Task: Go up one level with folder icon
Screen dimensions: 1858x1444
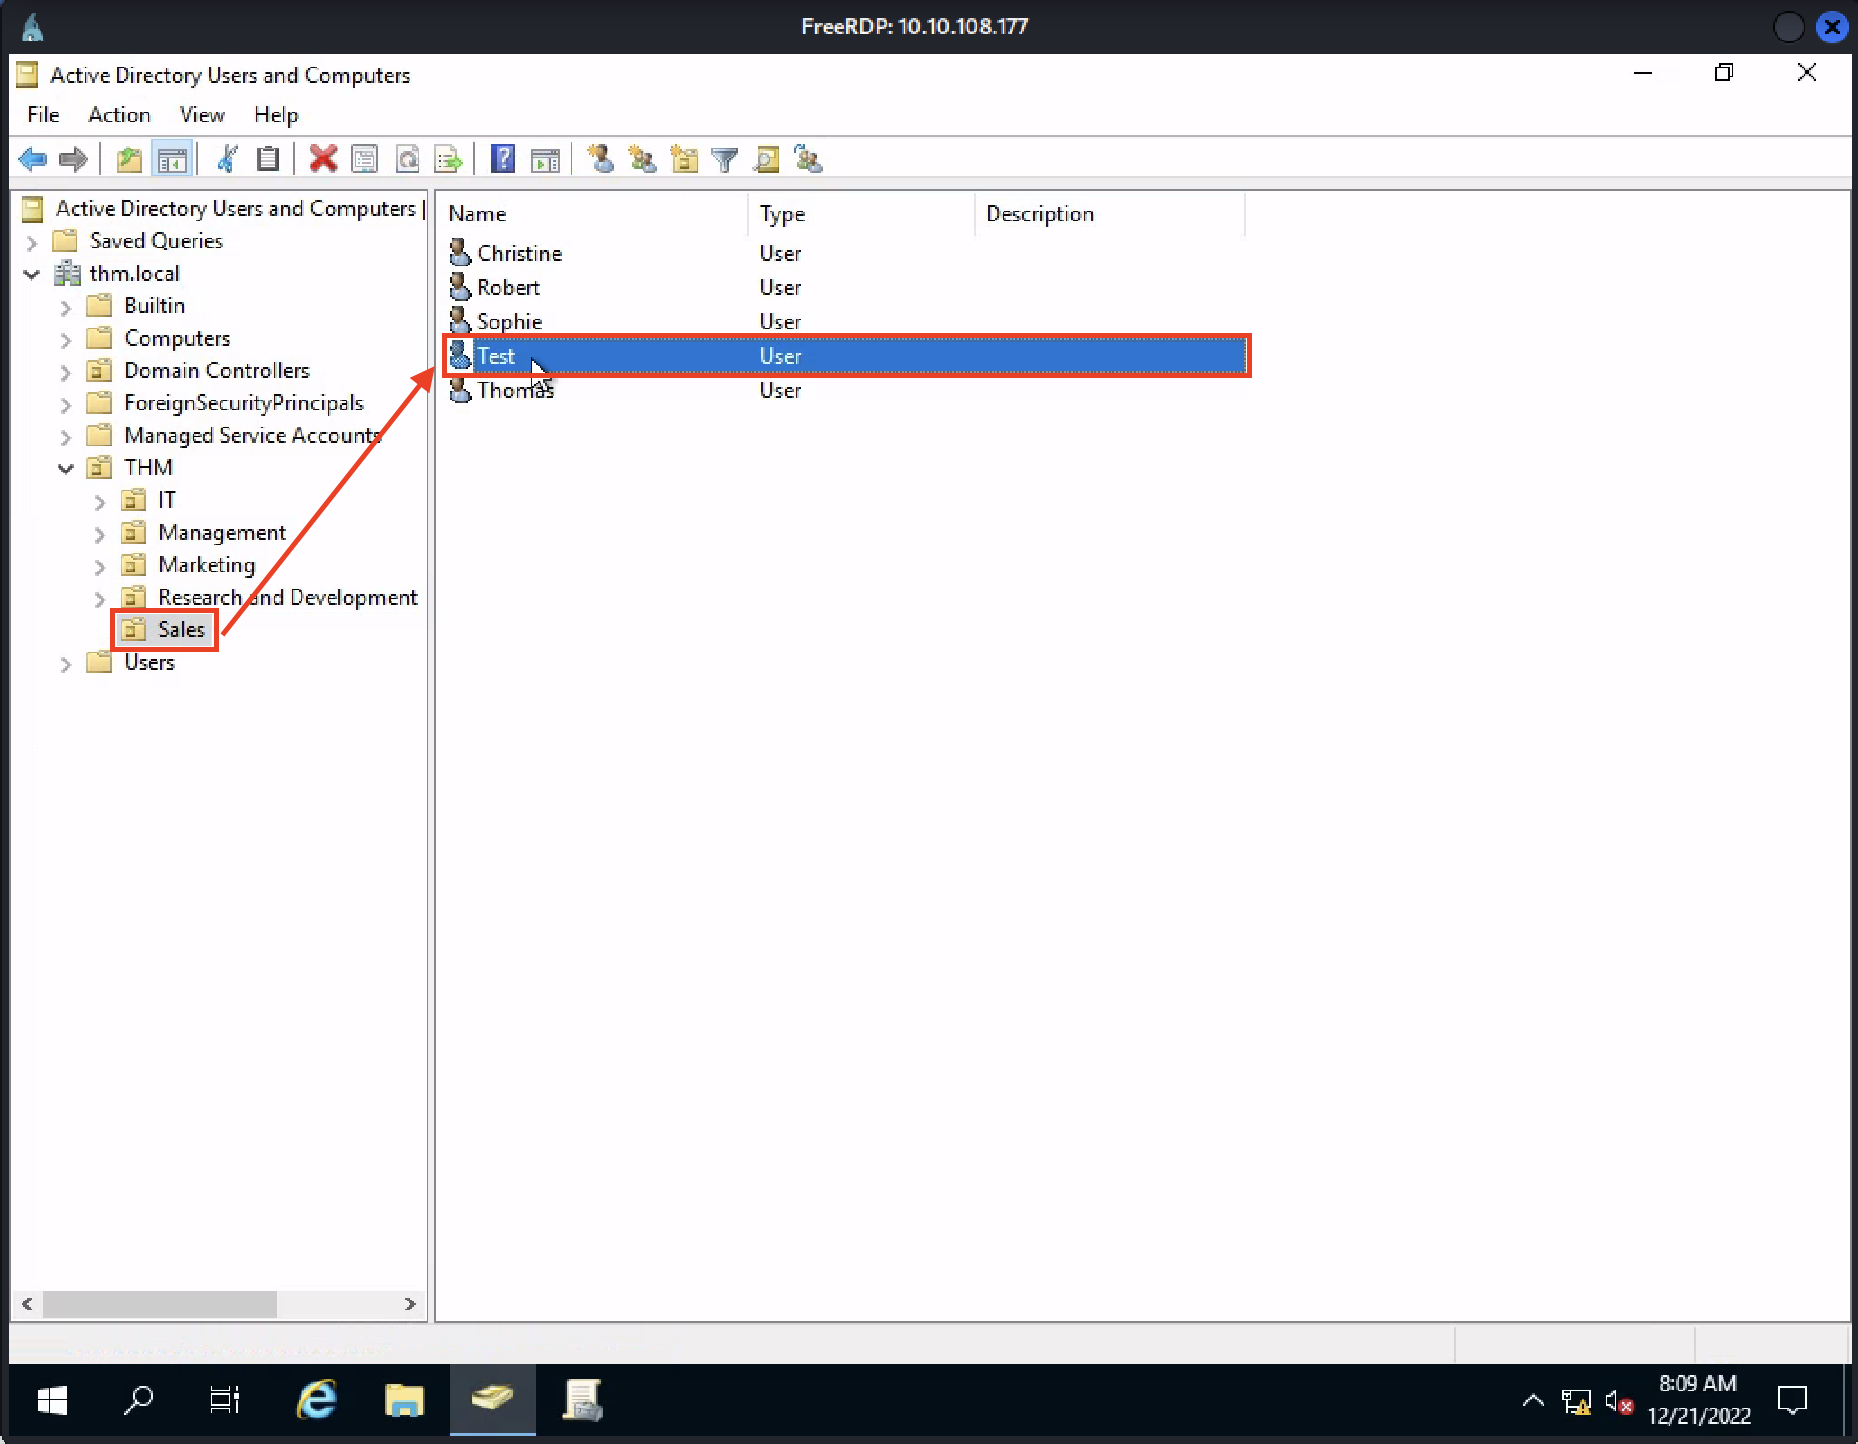Action: [x=129, y=159]
